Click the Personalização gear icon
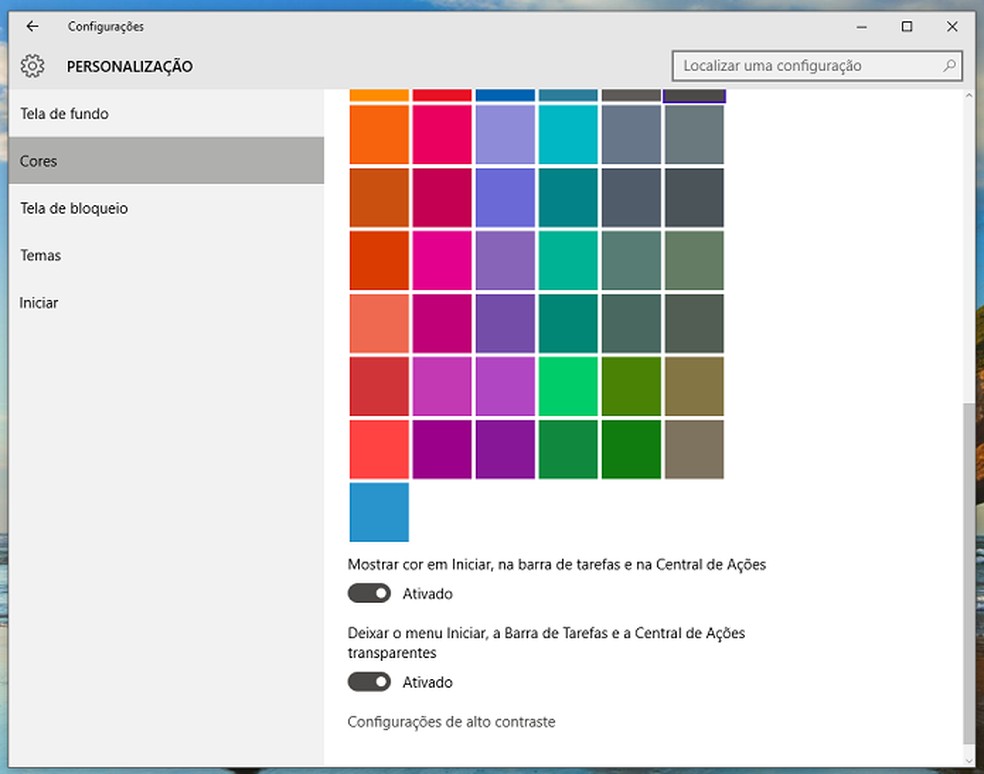 pyautogui.click(x=32, y=67)
